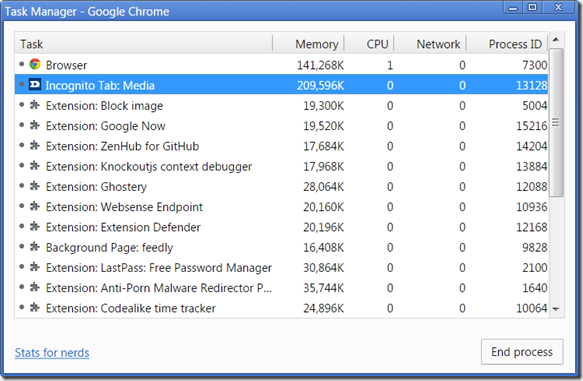Viewport: 583px width, 381px height.
Task: Open the Stats for nerds link
Action: [52, 352]
